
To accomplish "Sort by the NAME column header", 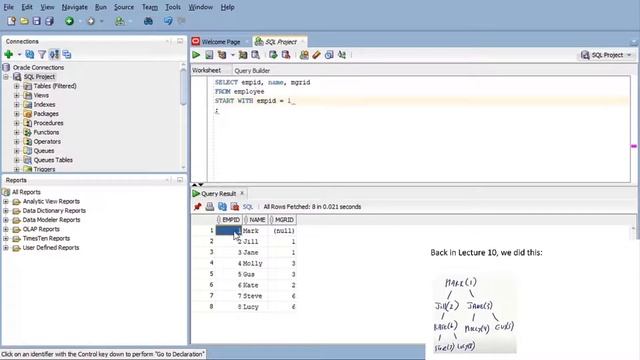I will click(x=255, y=220).
